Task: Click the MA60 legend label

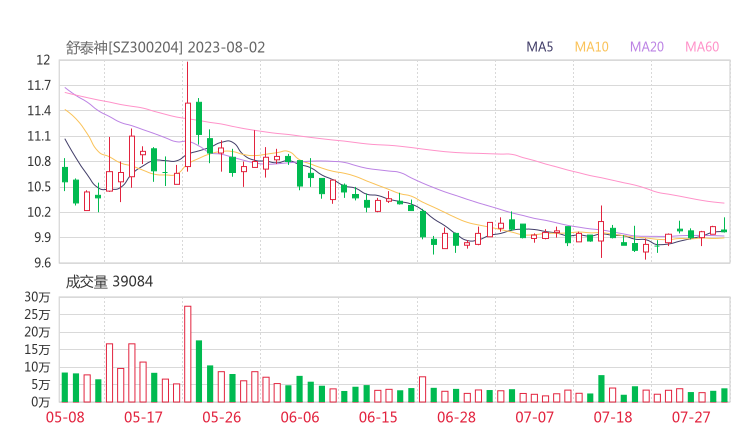Action: coord(702,47)
